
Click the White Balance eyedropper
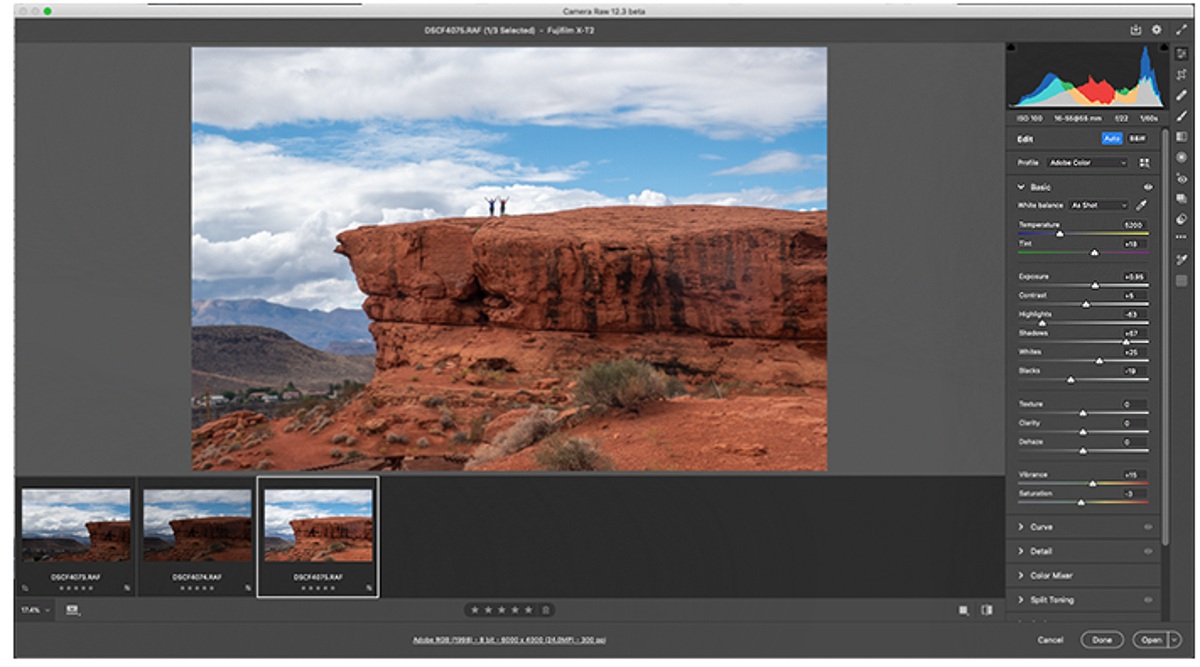click(x=1142, y=205)
